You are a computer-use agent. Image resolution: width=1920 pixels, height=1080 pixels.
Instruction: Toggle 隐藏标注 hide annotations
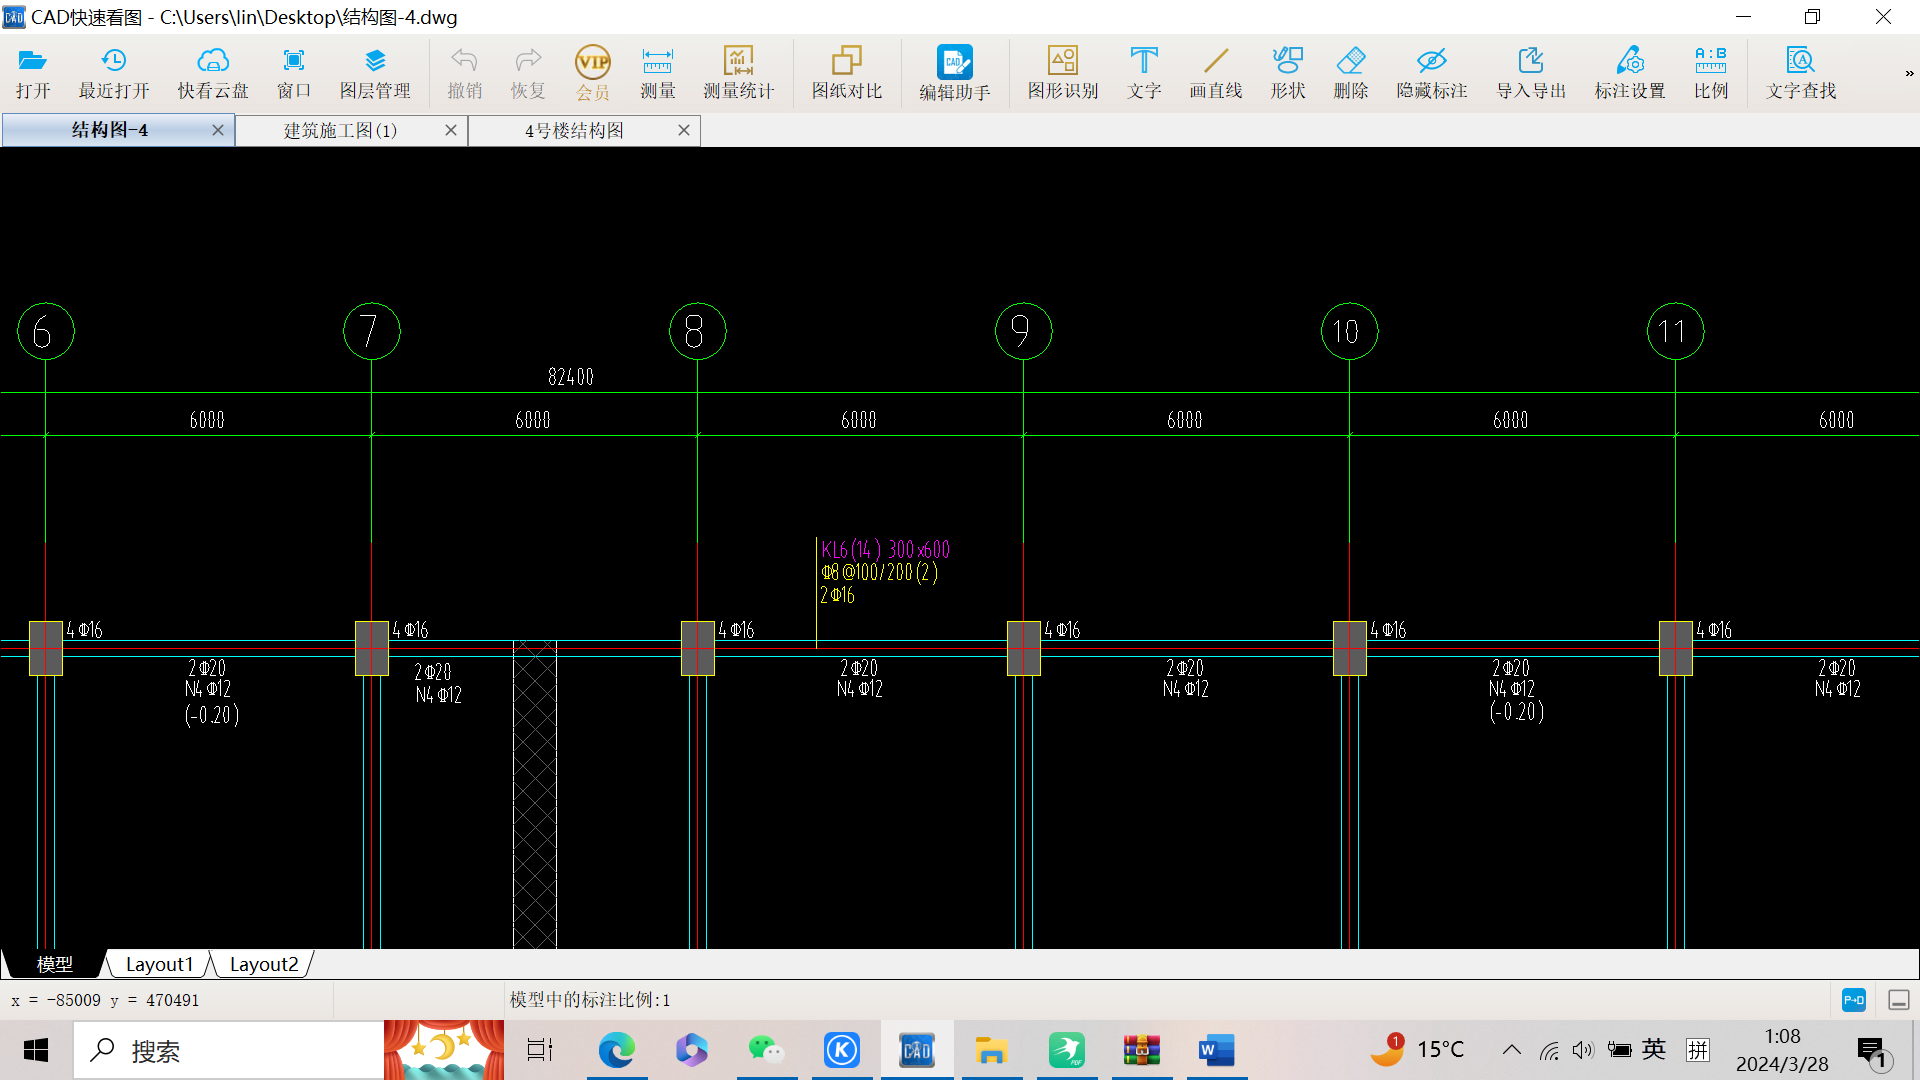tap(1432, 73)
